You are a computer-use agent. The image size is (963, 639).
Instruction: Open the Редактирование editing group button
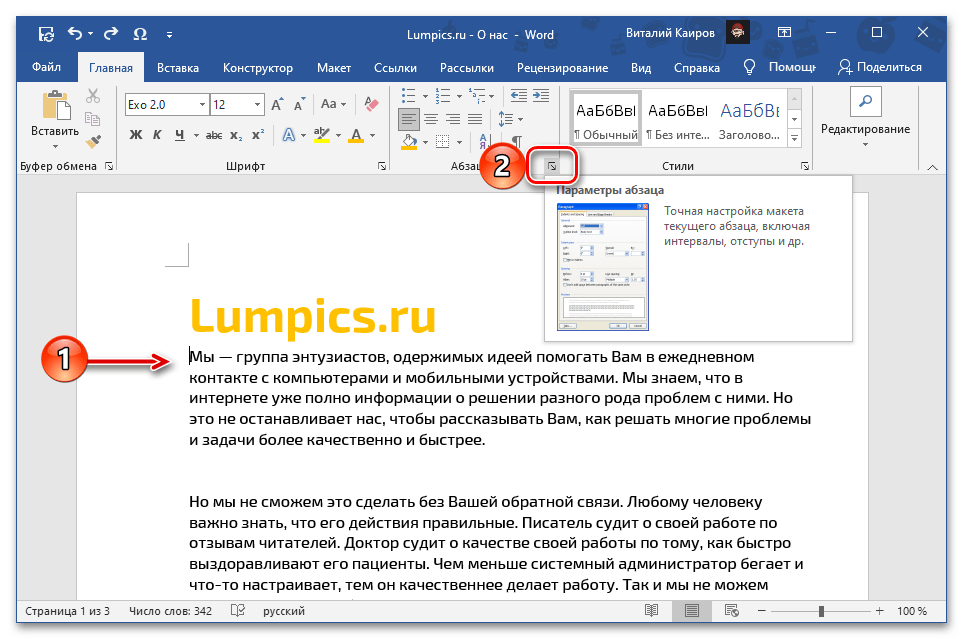coord(865,115)
